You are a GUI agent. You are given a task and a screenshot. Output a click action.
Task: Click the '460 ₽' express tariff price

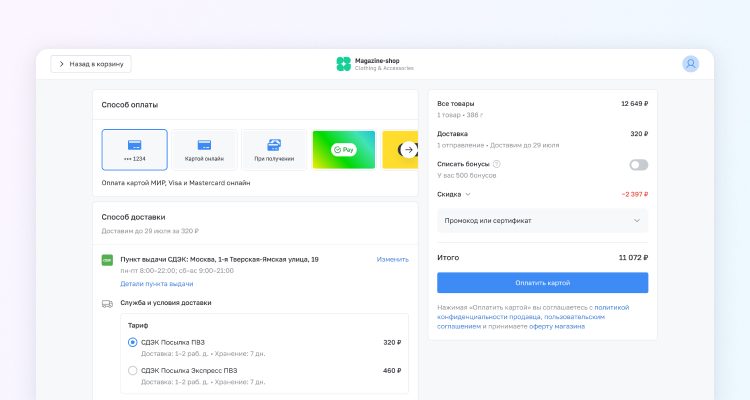pos(392,370)
